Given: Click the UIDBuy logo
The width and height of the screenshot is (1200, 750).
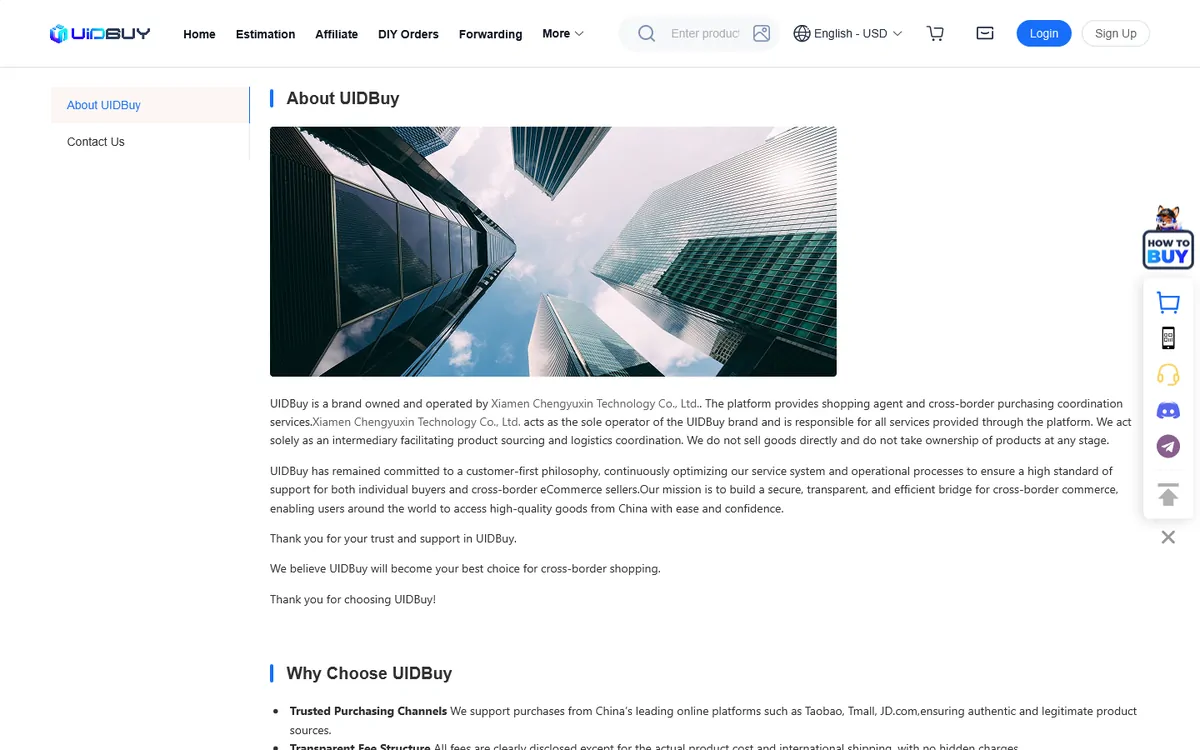Looking at the screenshot, I should (100, 33).
